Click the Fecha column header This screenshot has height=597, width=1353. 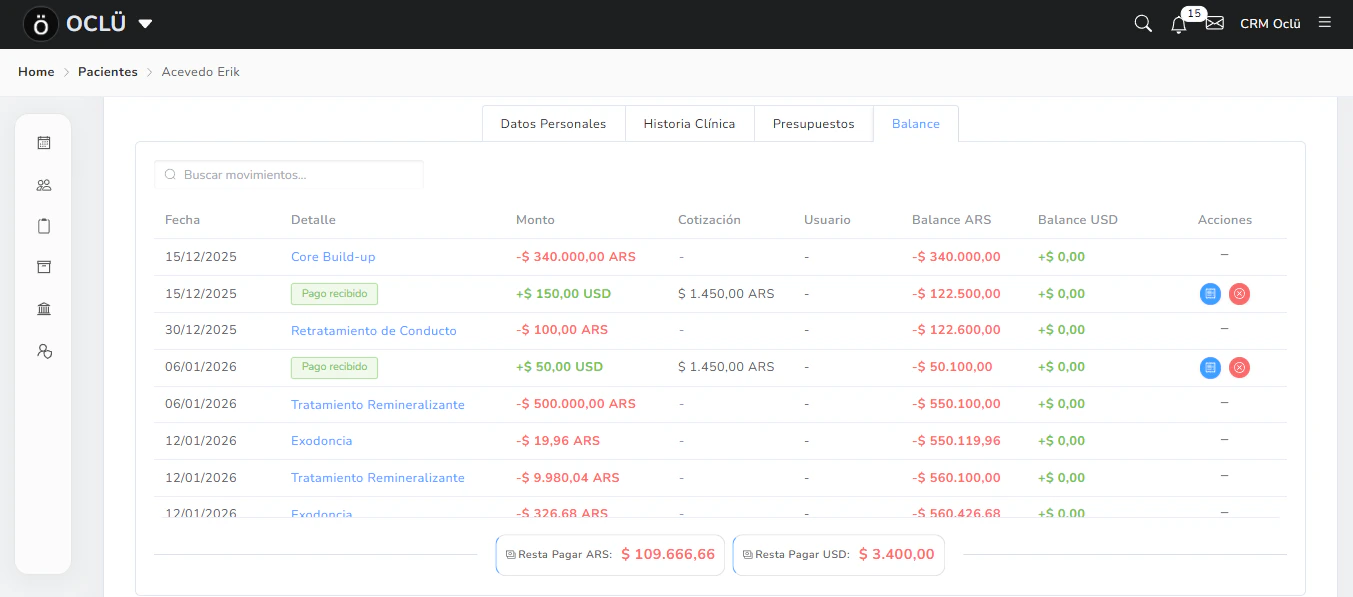(x=182, y=220)
